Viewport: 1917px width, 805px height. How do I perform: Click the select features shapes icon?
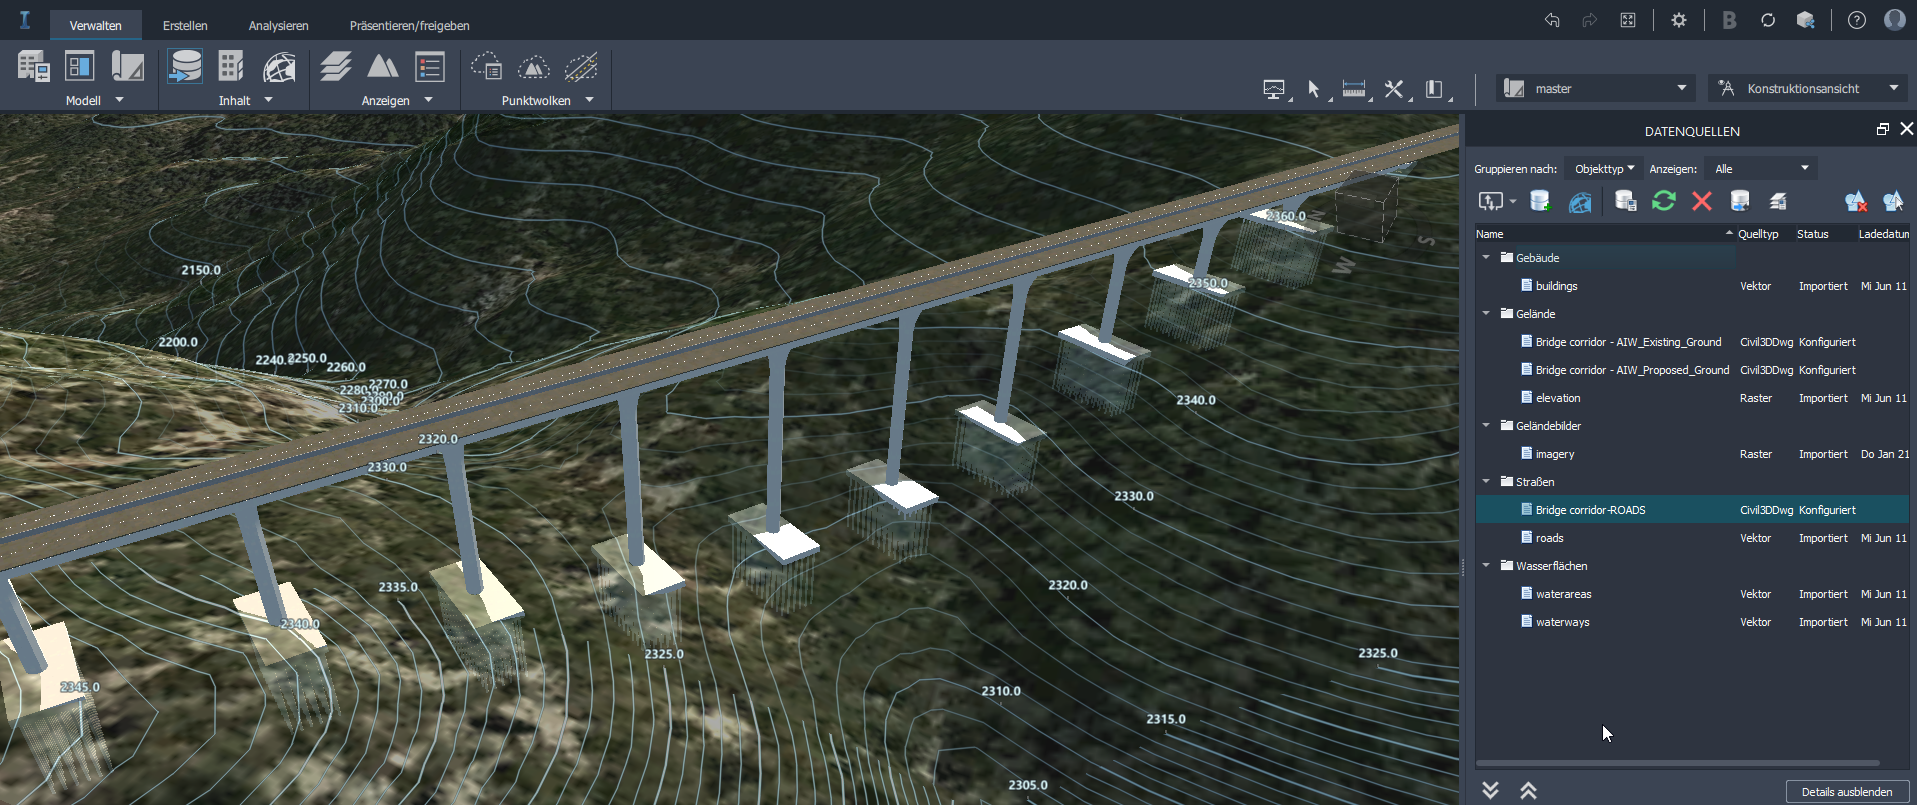coord(1893,201)
